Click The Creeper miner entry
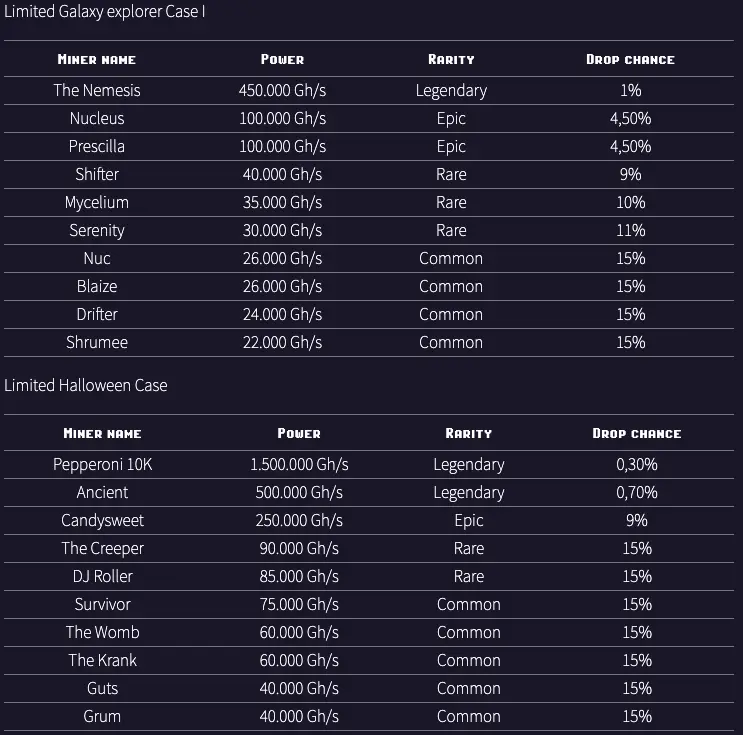This screenshot has width=743, height=735. 102,548
